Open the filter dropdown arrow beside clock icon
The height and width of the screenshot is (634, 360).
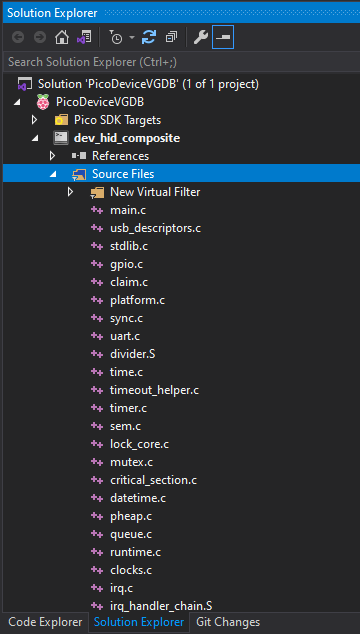pos(132,38)
